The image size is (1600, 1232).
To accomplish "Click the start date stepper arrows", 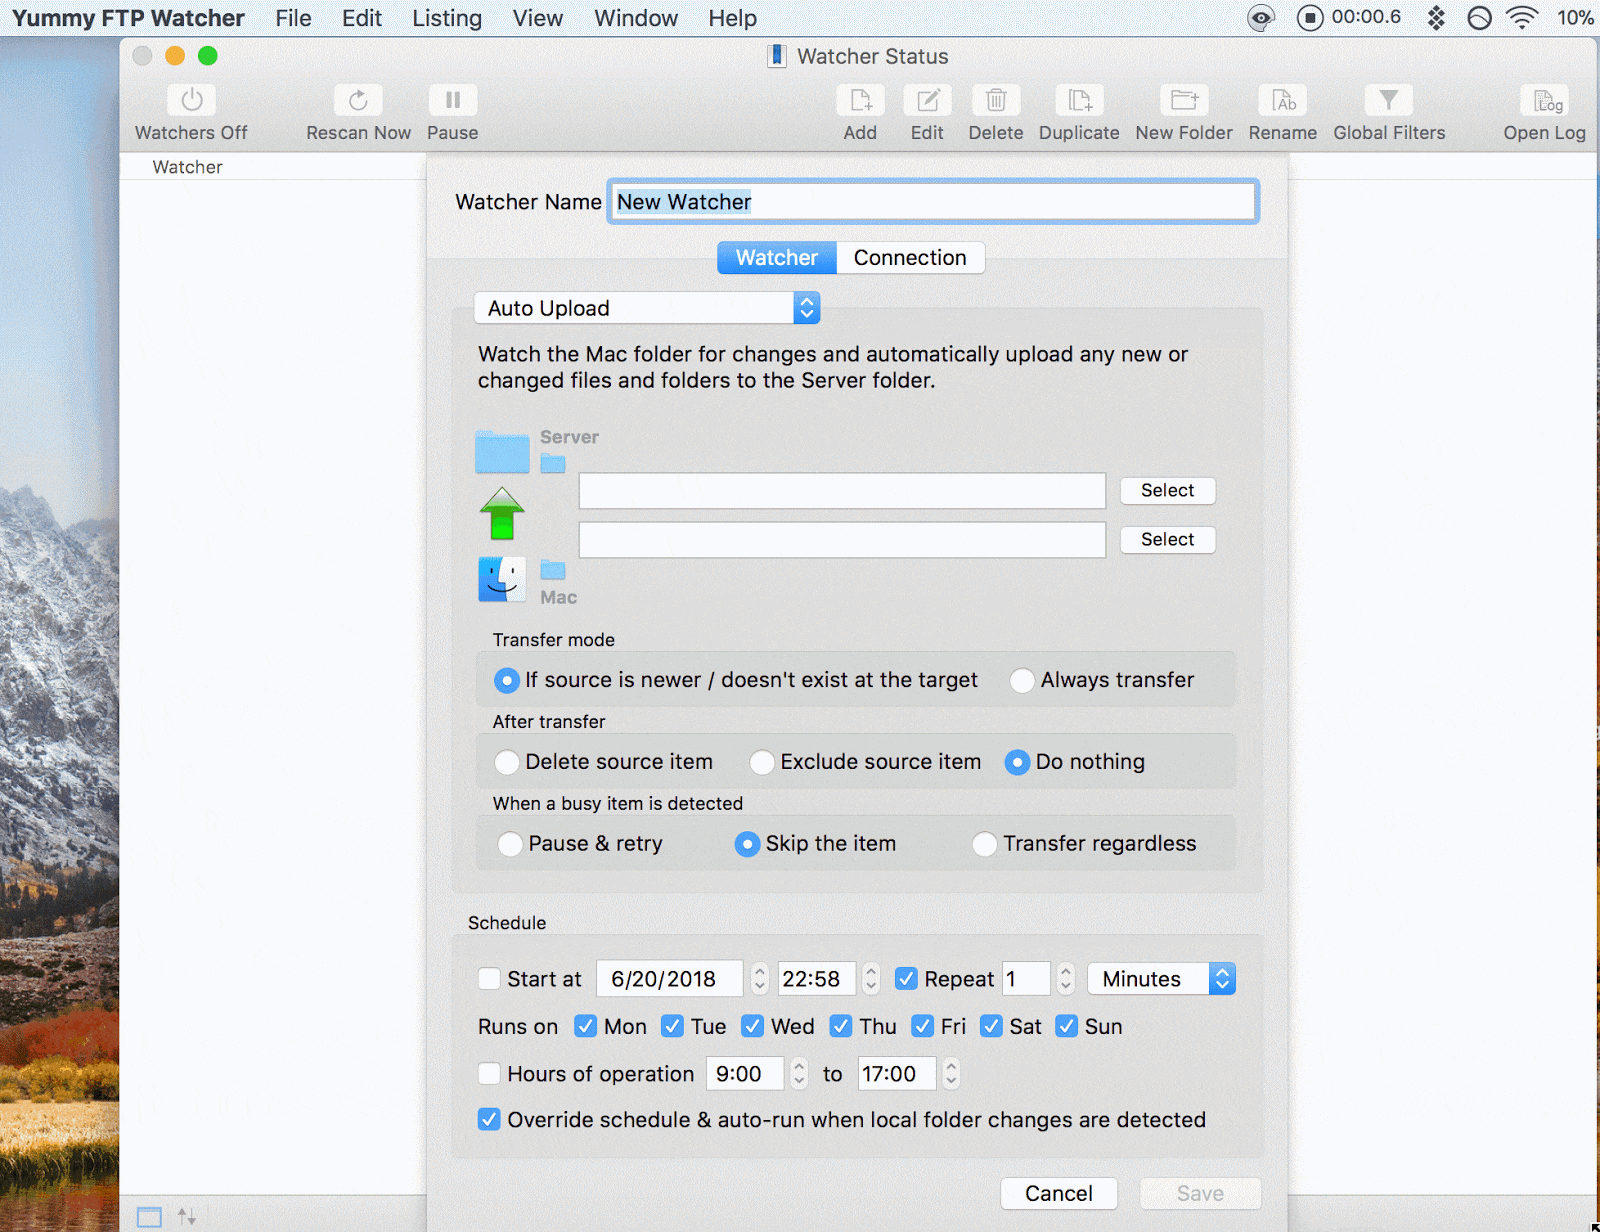I will [x=760, y=978].
